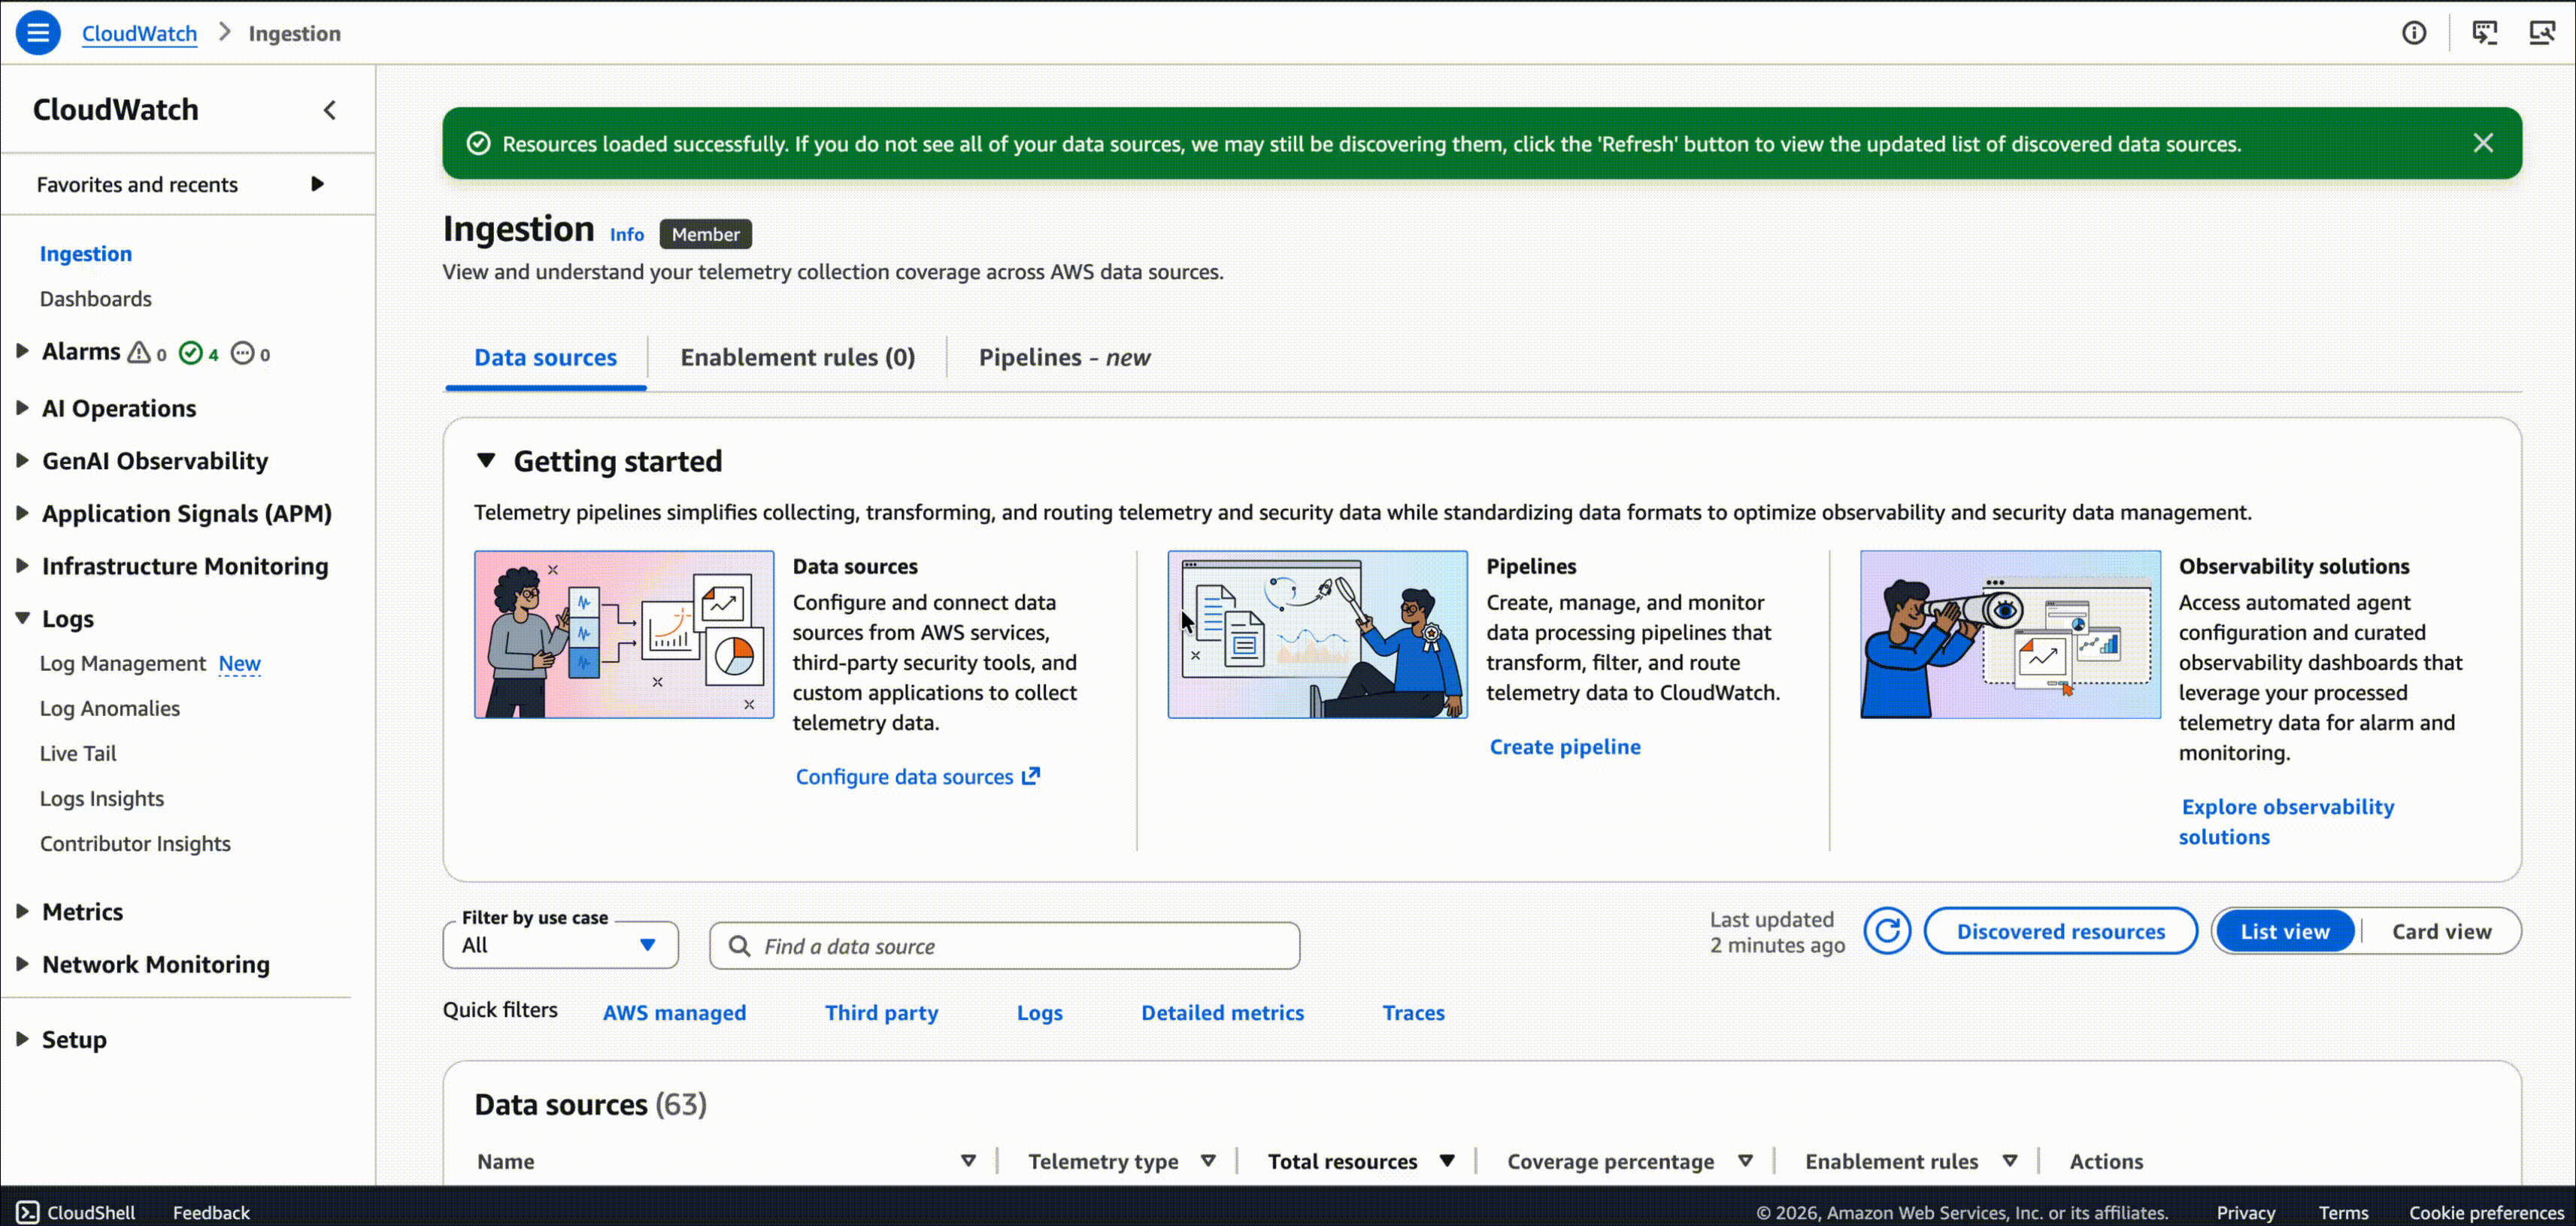Viewport: 2576px width, 1226px height.
Task: Click the screen share icon in the header
Action: [x=2485, y=33]
